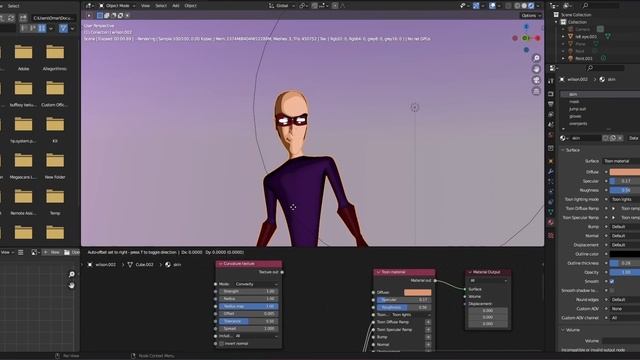Toggle viewport overlays button
Viewport: 640px width, 360px height.
click(493, 6)
